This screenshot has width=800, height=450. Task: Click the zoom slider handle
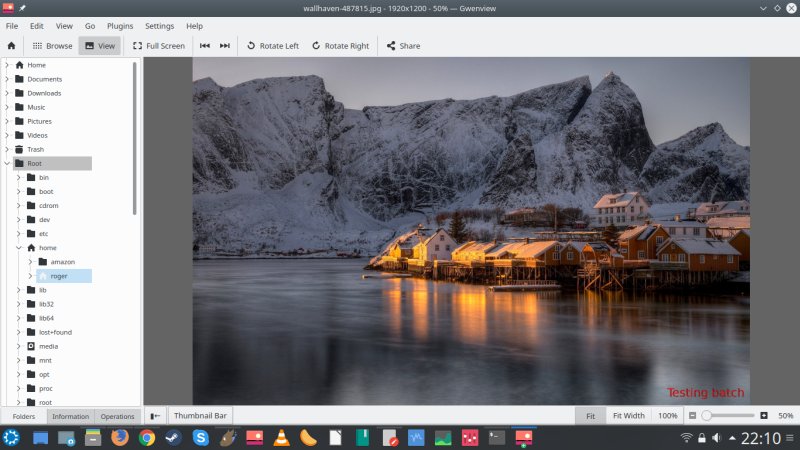pos(706,415)
